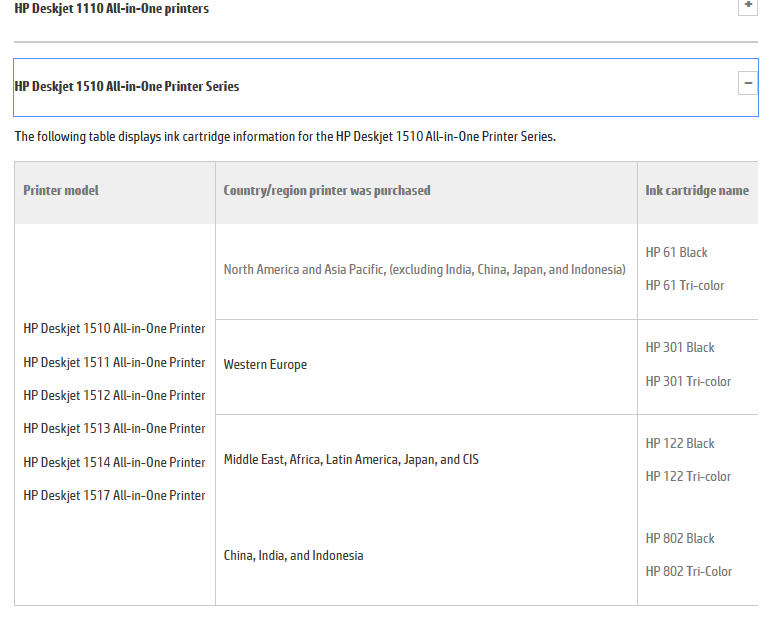Click the HP 301 Tri-color cartridge text
775x630 pixels.
pos(688,381)
